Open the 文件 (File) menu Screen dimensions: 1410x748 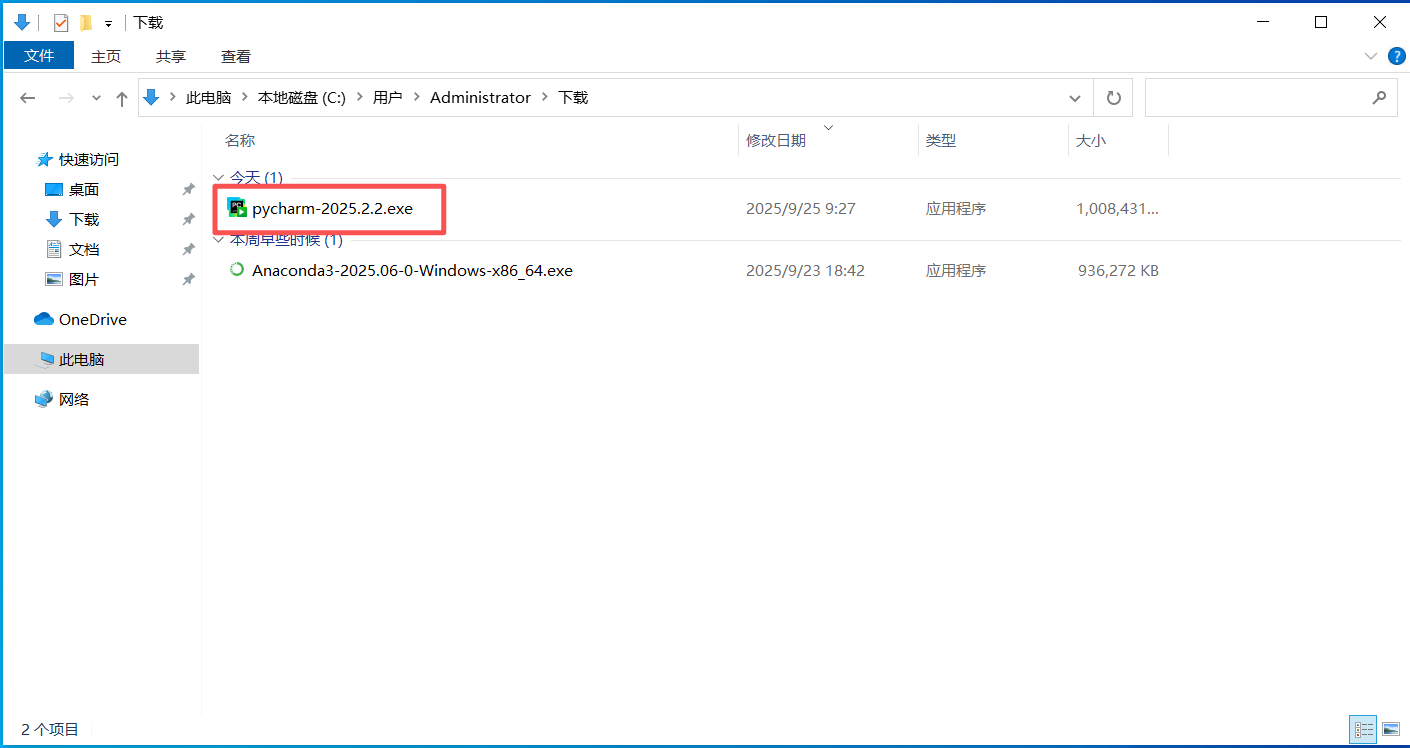tap(39, 55)
